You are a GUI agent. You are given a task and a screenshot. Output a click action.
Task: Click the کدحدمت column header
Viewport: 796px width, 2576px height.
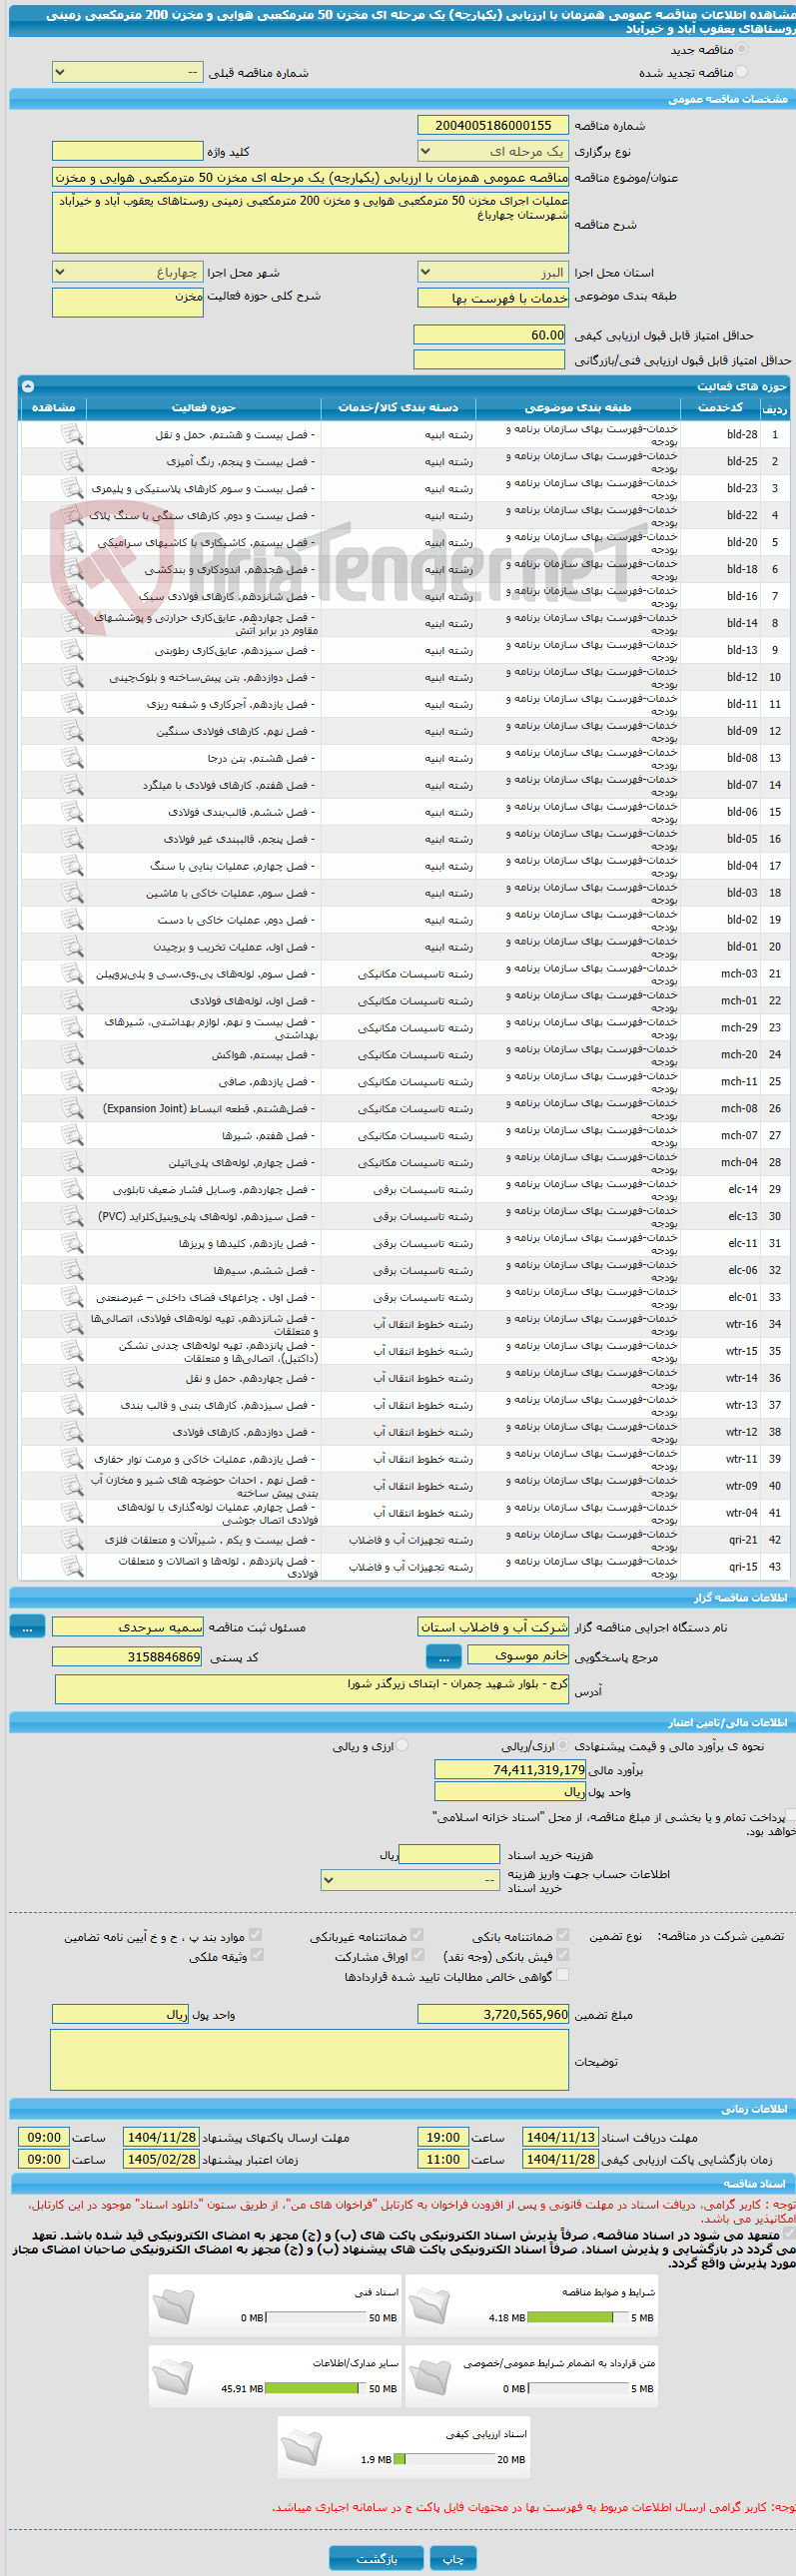pos(720,408)
